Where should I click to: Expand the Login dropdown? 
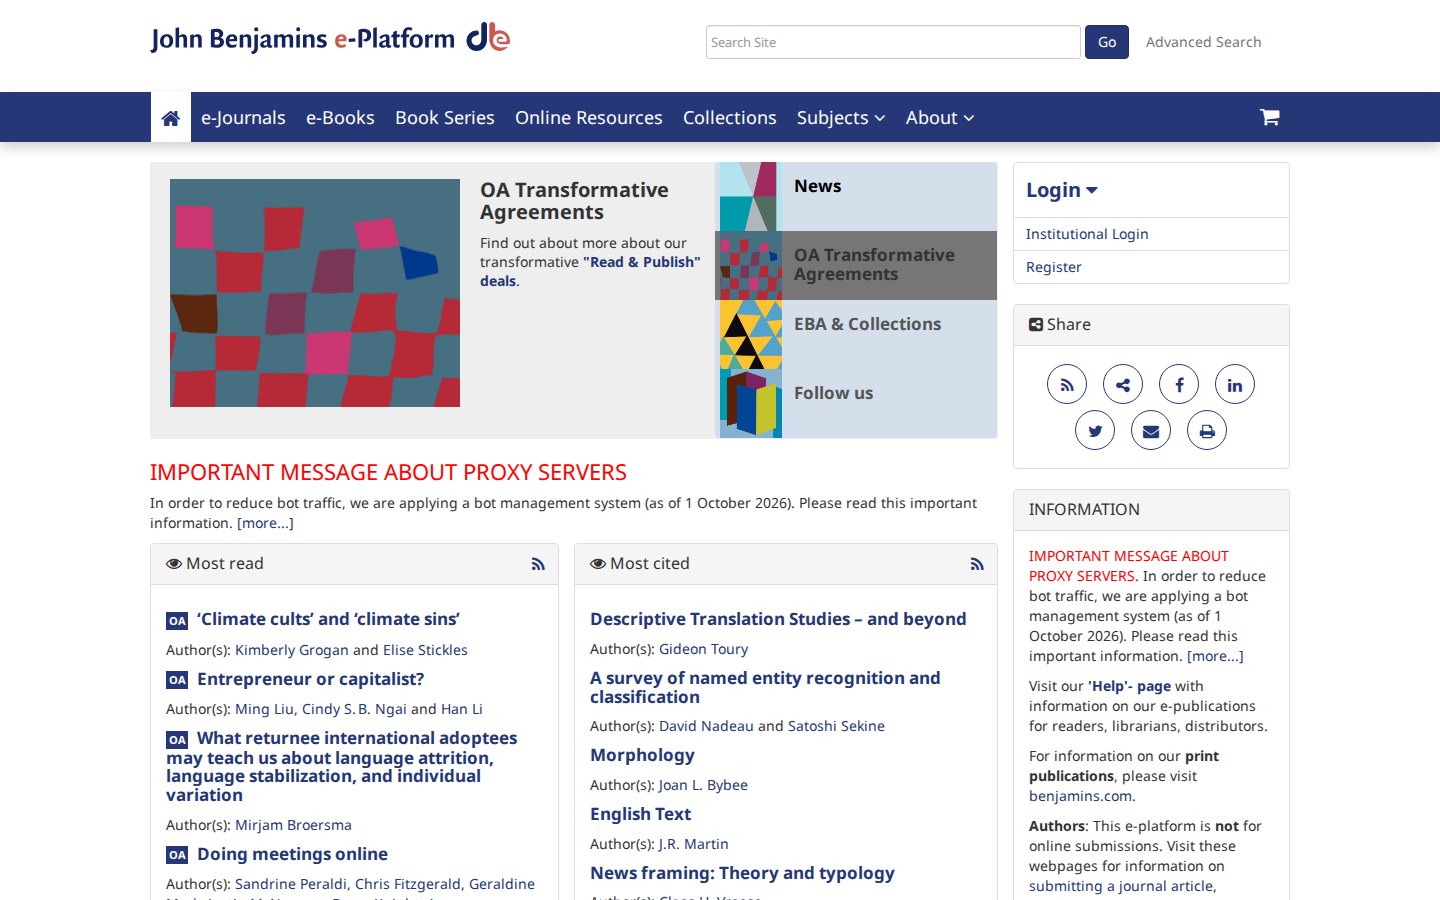1062,190
